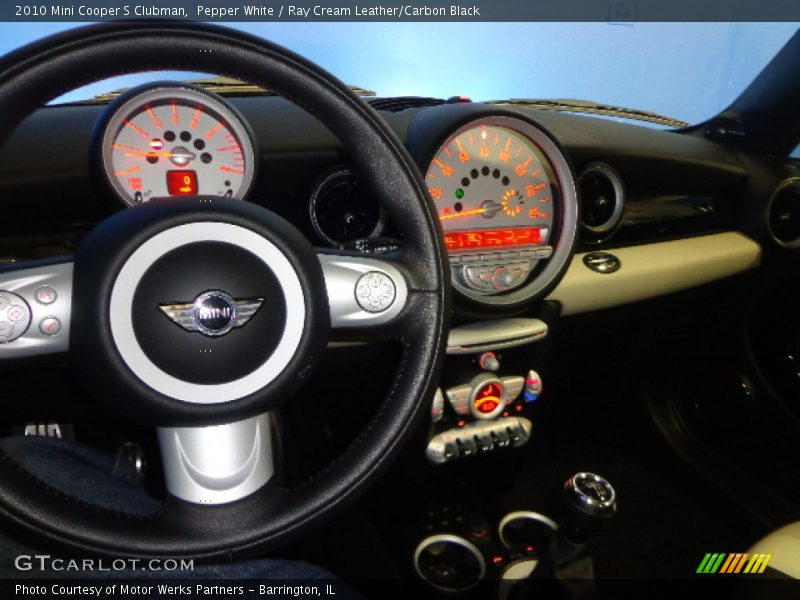This screenshot has height=600, width=800.
Task: Click the tachometer gauge behind the steering wheel
Action: (178, 147)
